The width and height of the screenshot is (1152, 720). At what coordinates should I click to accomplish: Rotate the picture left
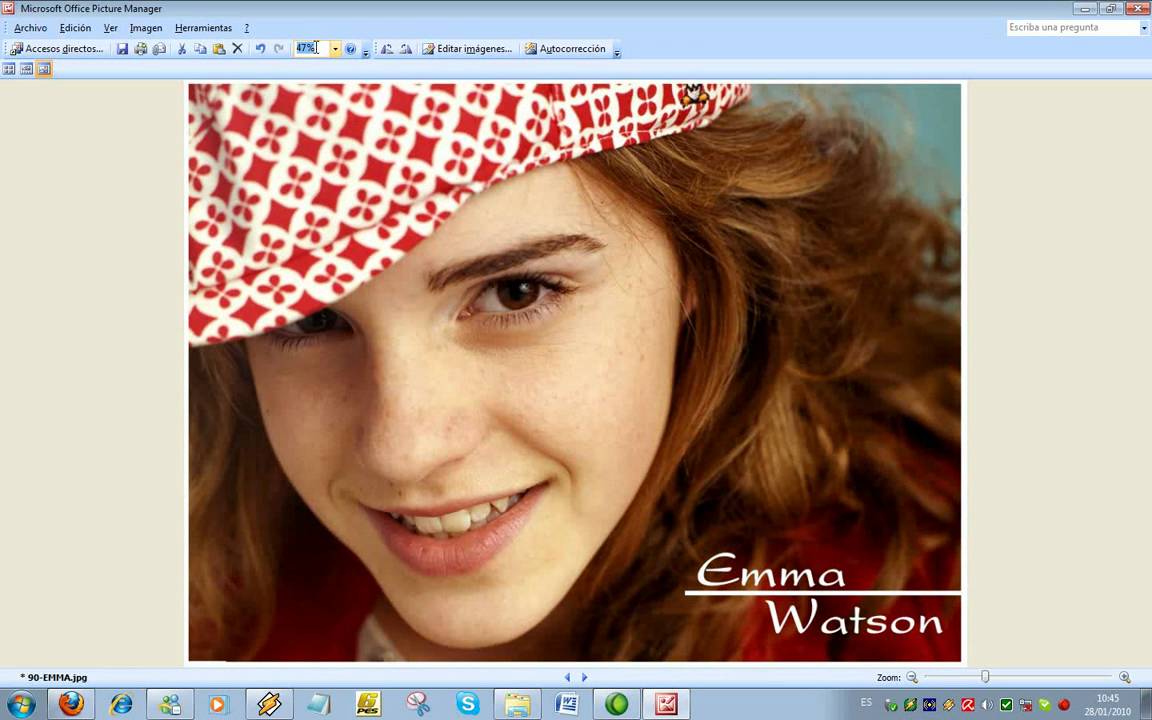386,48
